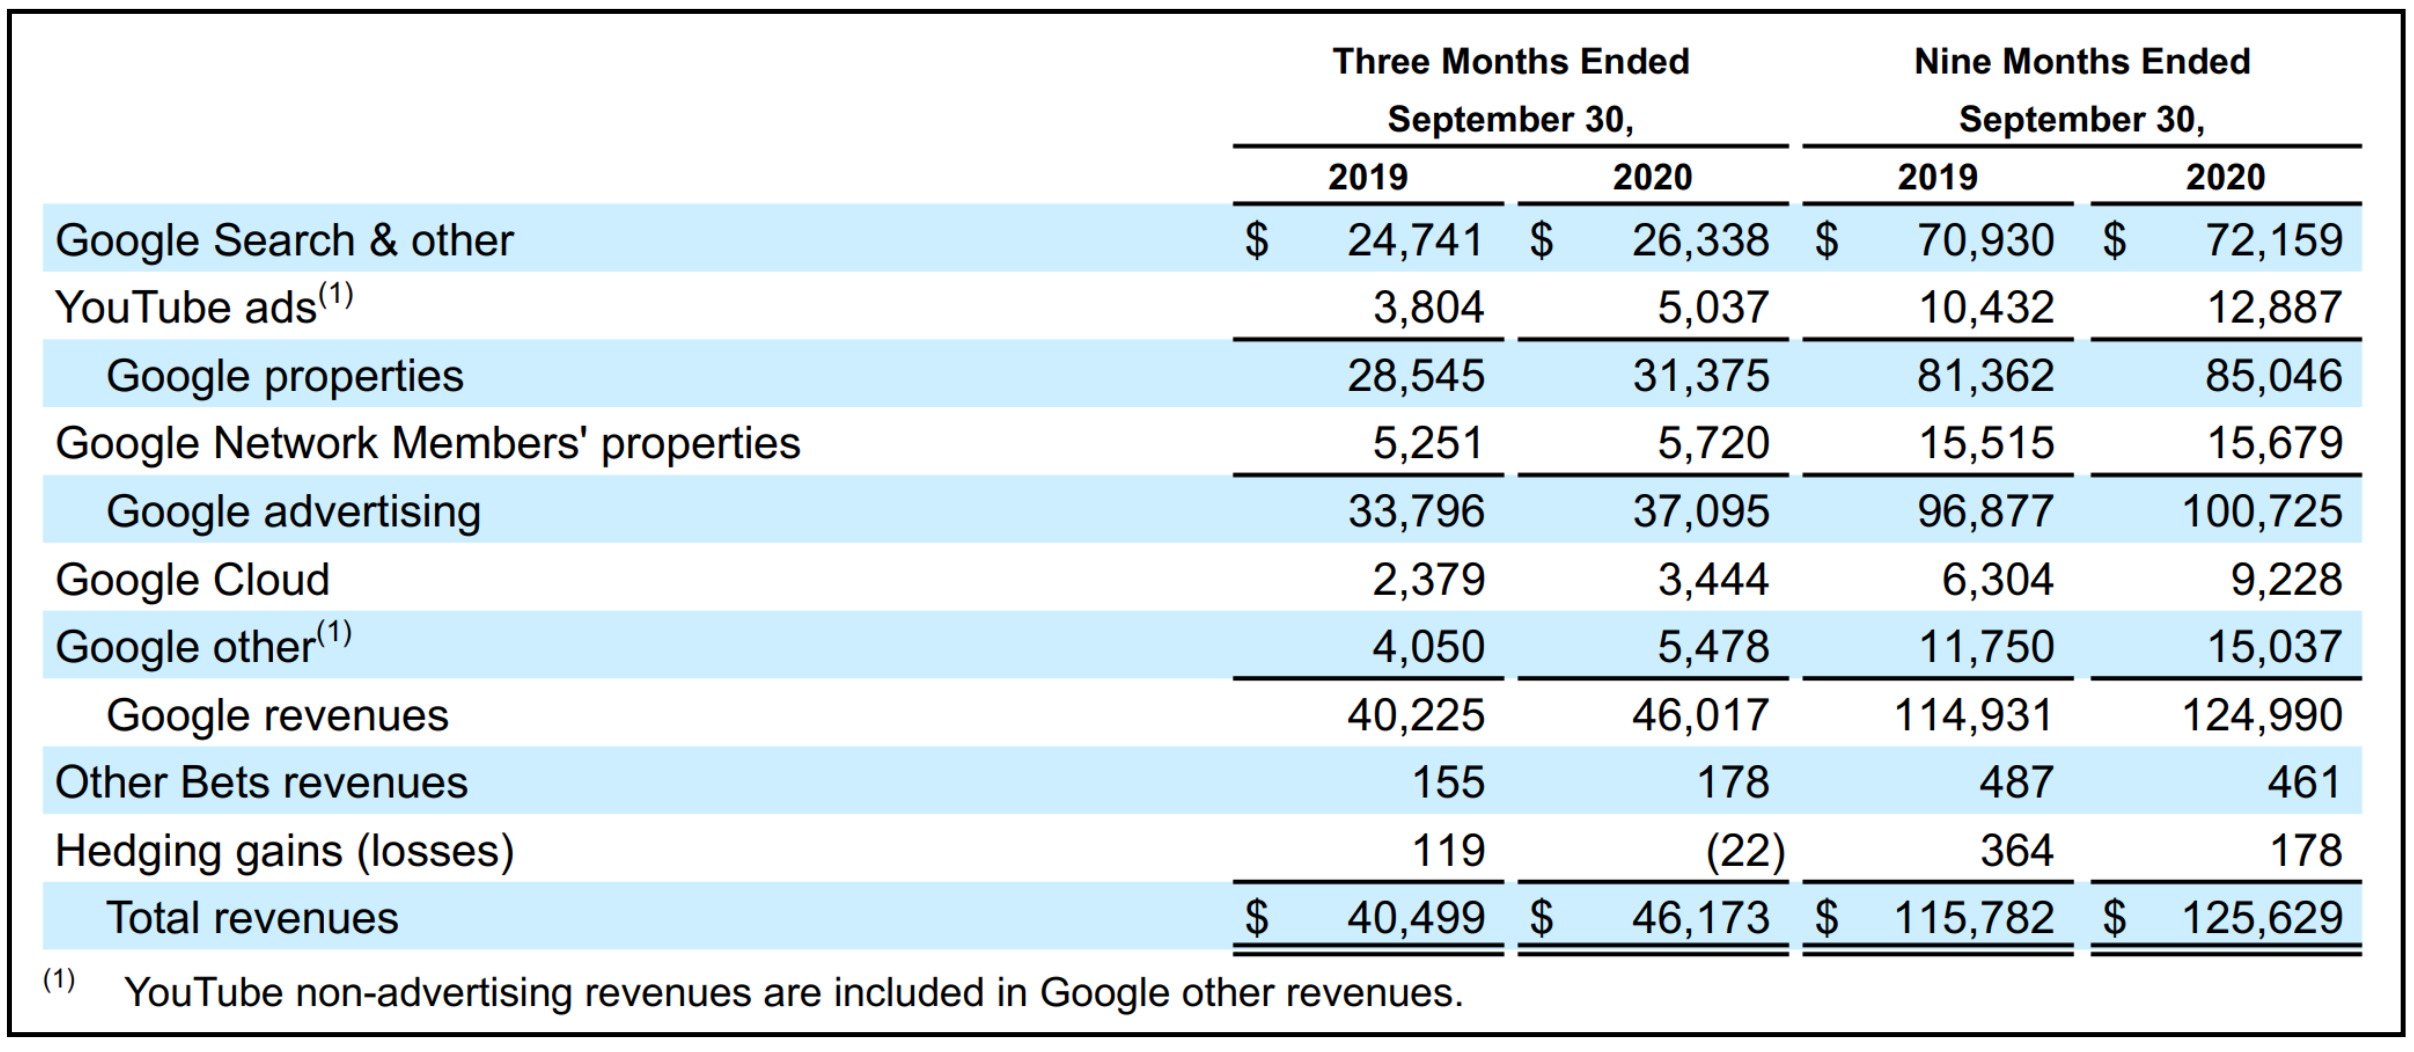Select 'Google Network Members' properties' label
The image size is (2414, 1052).
428,444
